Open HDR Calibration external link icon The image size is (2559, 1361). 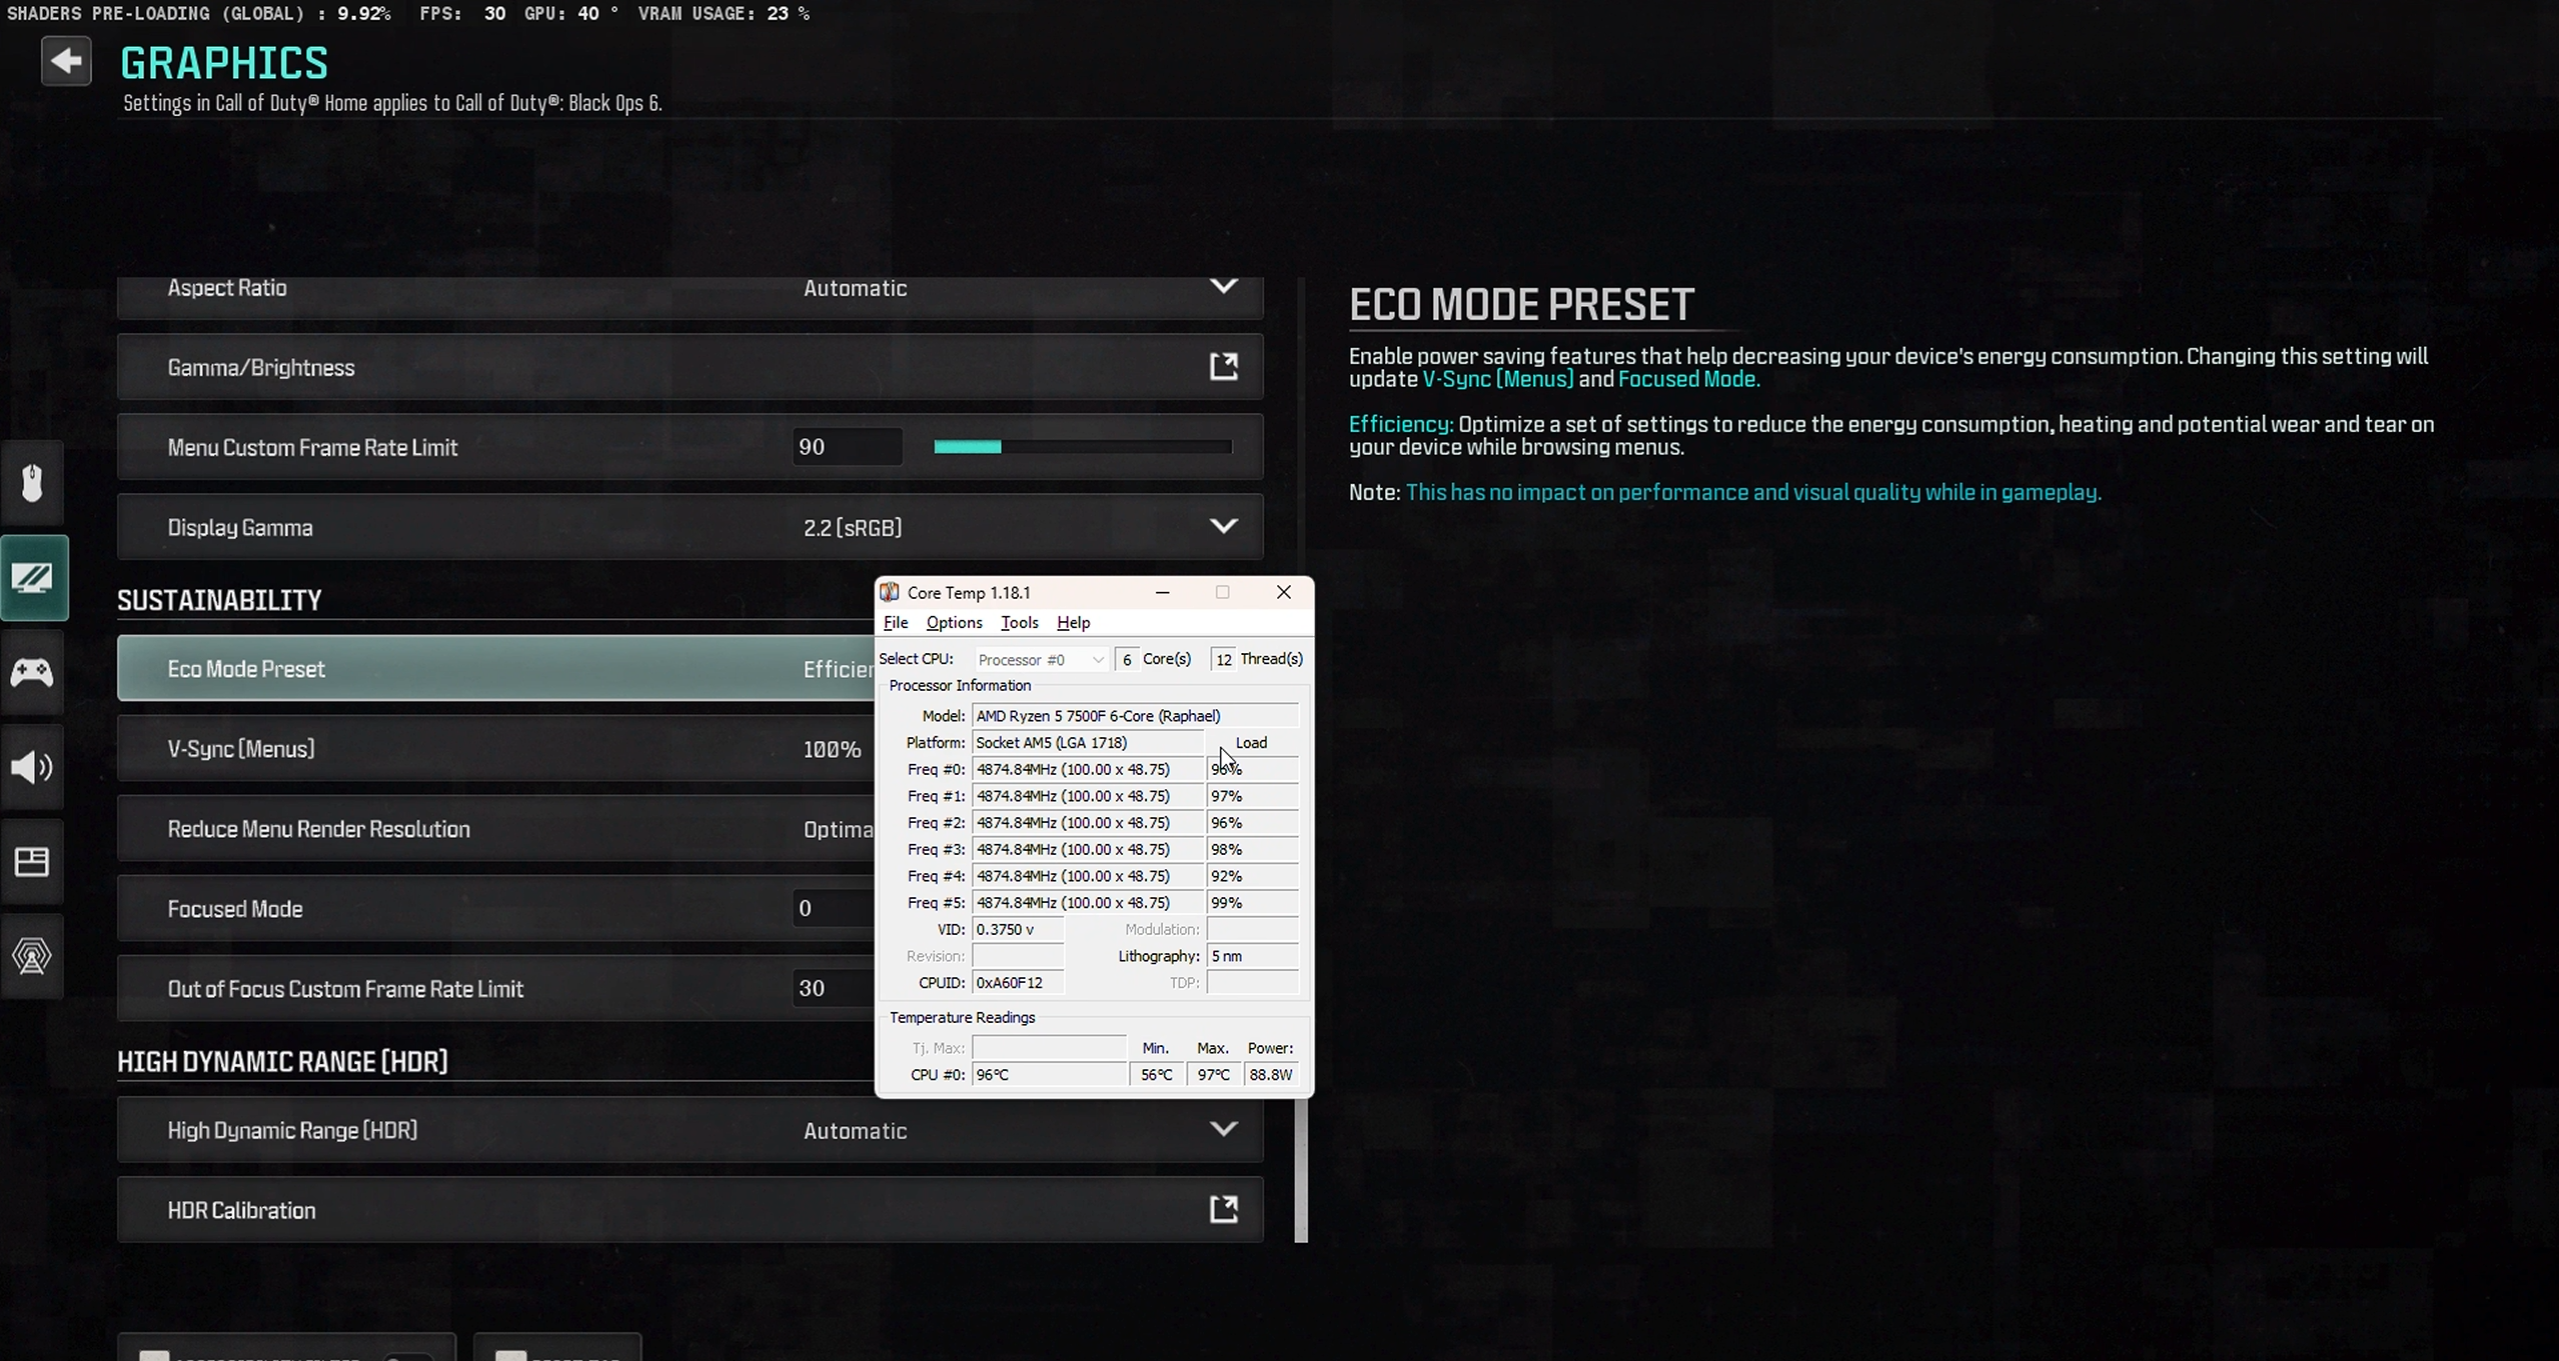click(1224, 1210)
